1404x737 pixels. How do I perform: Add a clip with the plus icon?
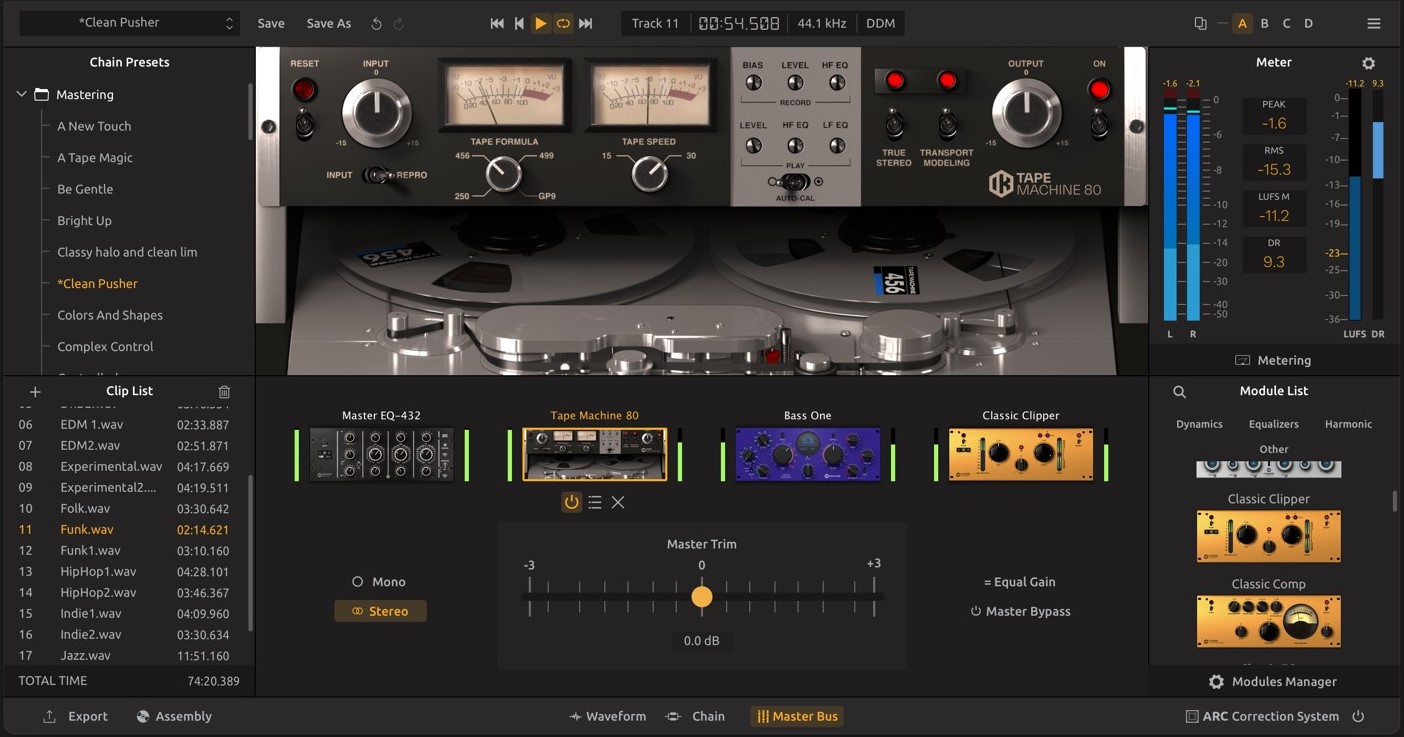(35, 392)
